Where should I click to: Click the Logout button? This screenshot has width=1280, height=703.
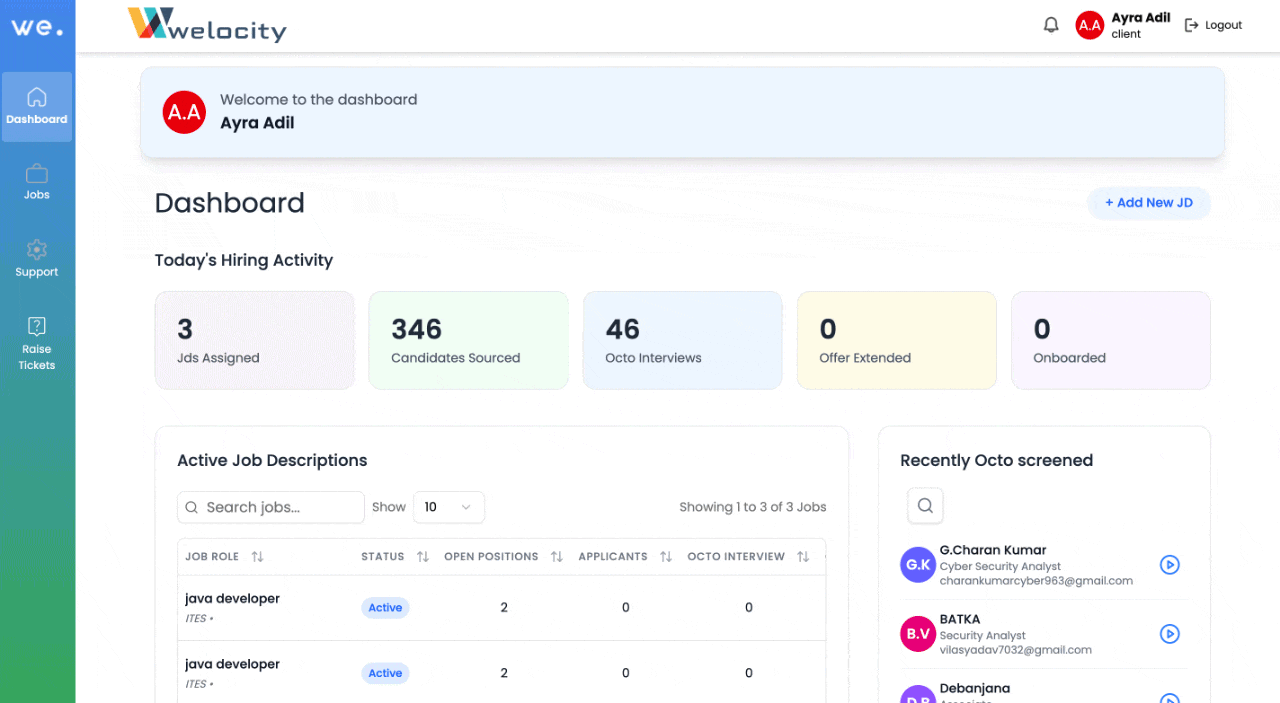pos(1213,25)
